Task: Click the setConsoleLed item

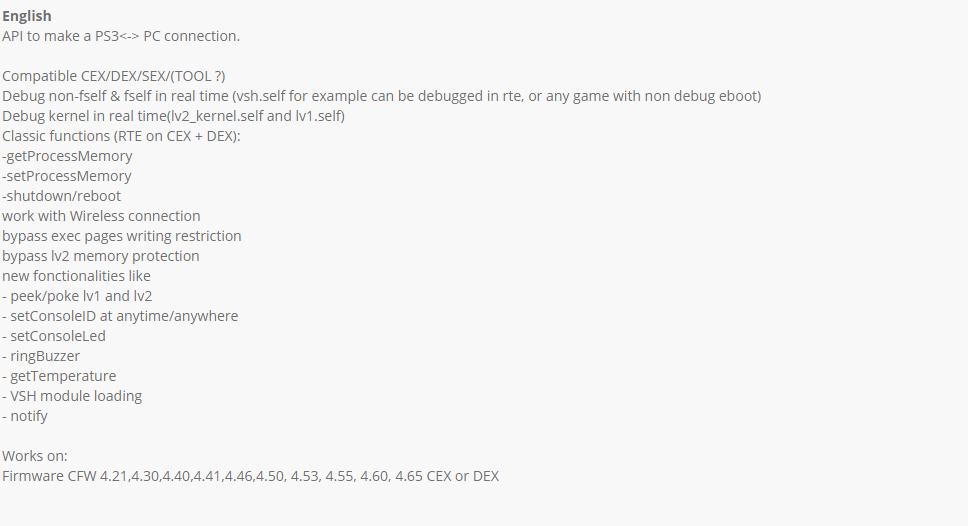Action: 54,336
